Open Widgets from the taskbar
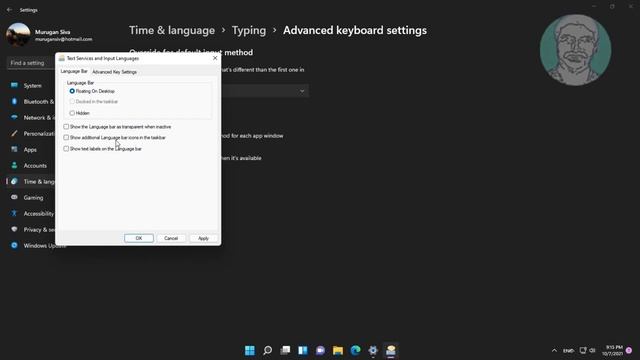Viewport: 640px width, 360px height. click(302, 350)
